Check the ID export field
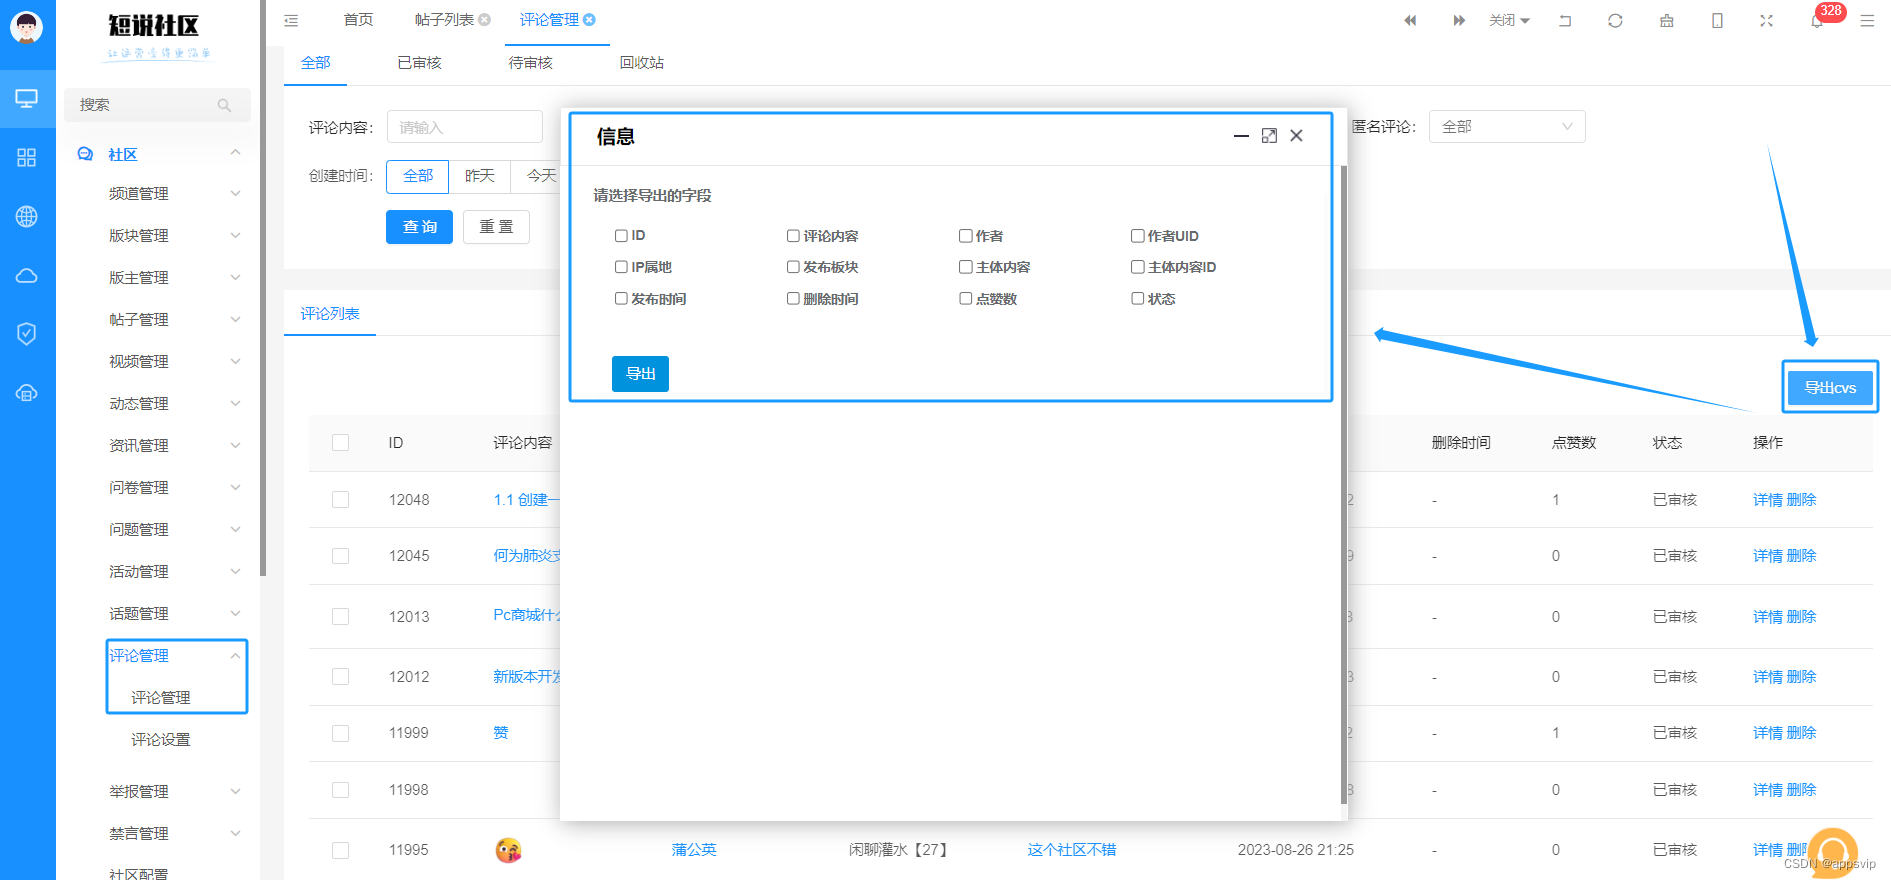This screenshot has height=880, width=1891. [x=621, y=236]
